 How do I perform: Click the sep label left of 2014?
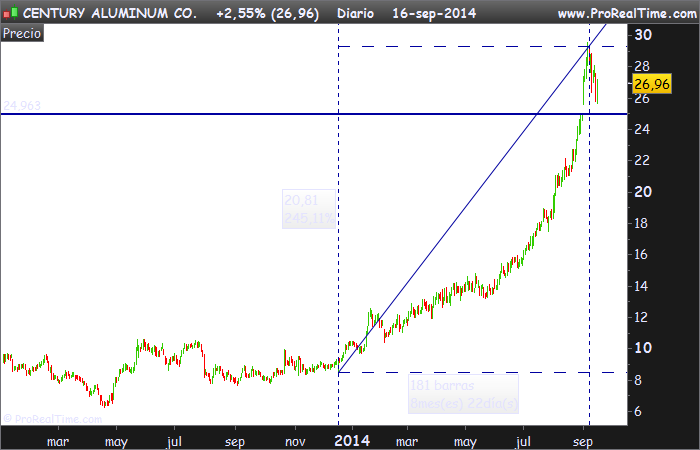(235, 442)
